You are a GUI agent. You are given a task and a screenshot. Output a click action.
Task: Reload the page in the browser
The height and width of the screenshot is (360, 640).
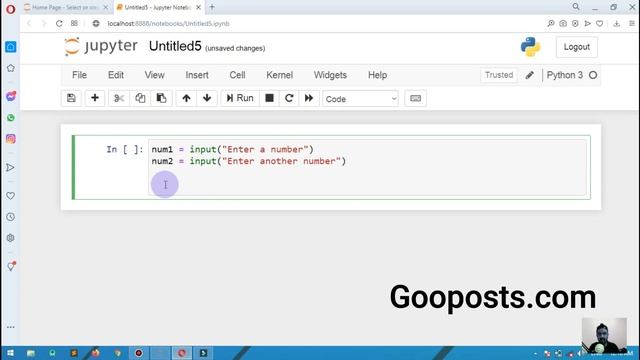59,24
